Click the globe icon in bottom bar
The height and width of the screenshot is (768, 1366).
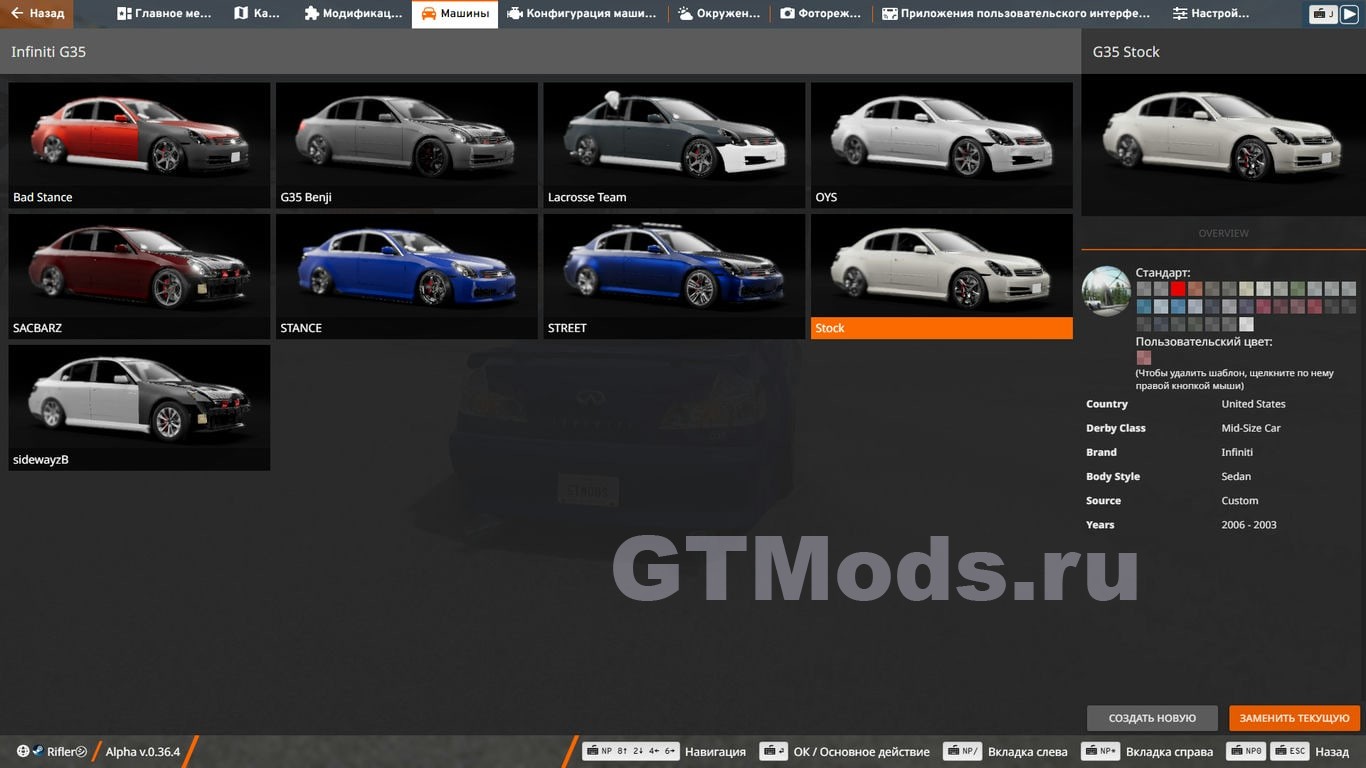(23, 751)
